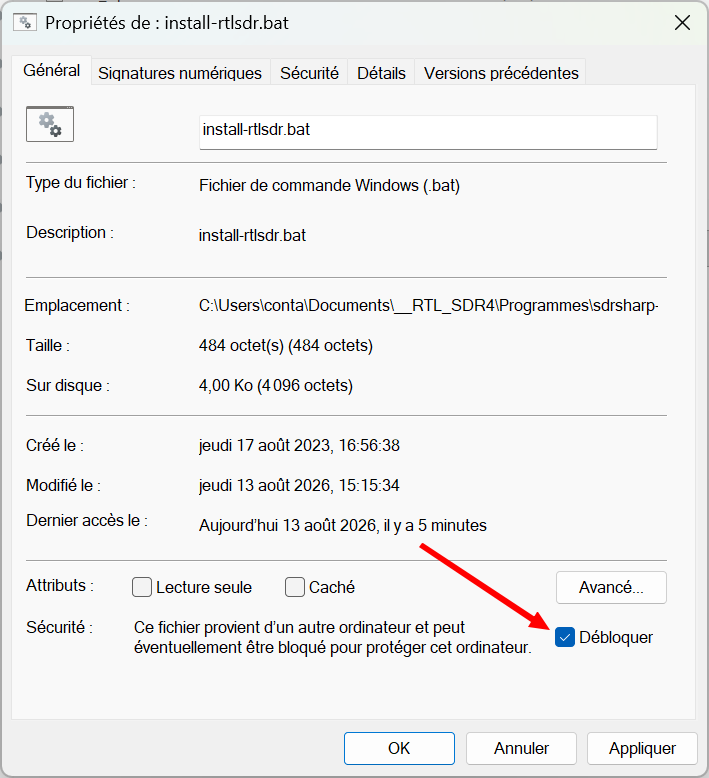Click the title text 'Propriétés de : install-rtlsdr.bat'
The image size is (709, 778).
pos(167,23)
